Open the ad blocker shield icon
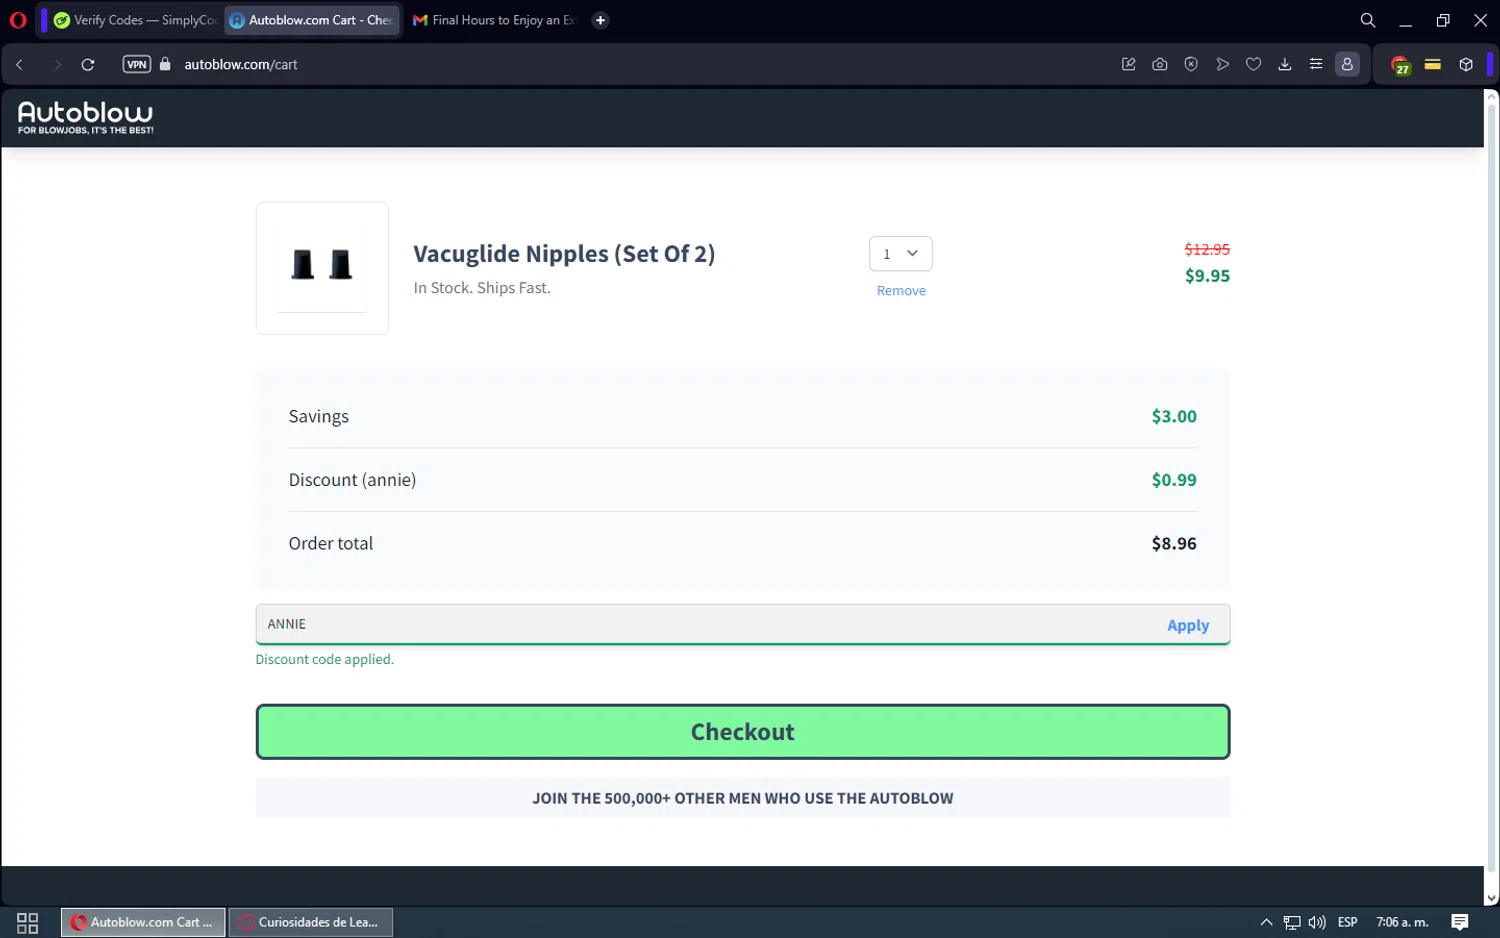Image resolution: width=1500 pixels, height=938 pixels. coord(1191,64)
